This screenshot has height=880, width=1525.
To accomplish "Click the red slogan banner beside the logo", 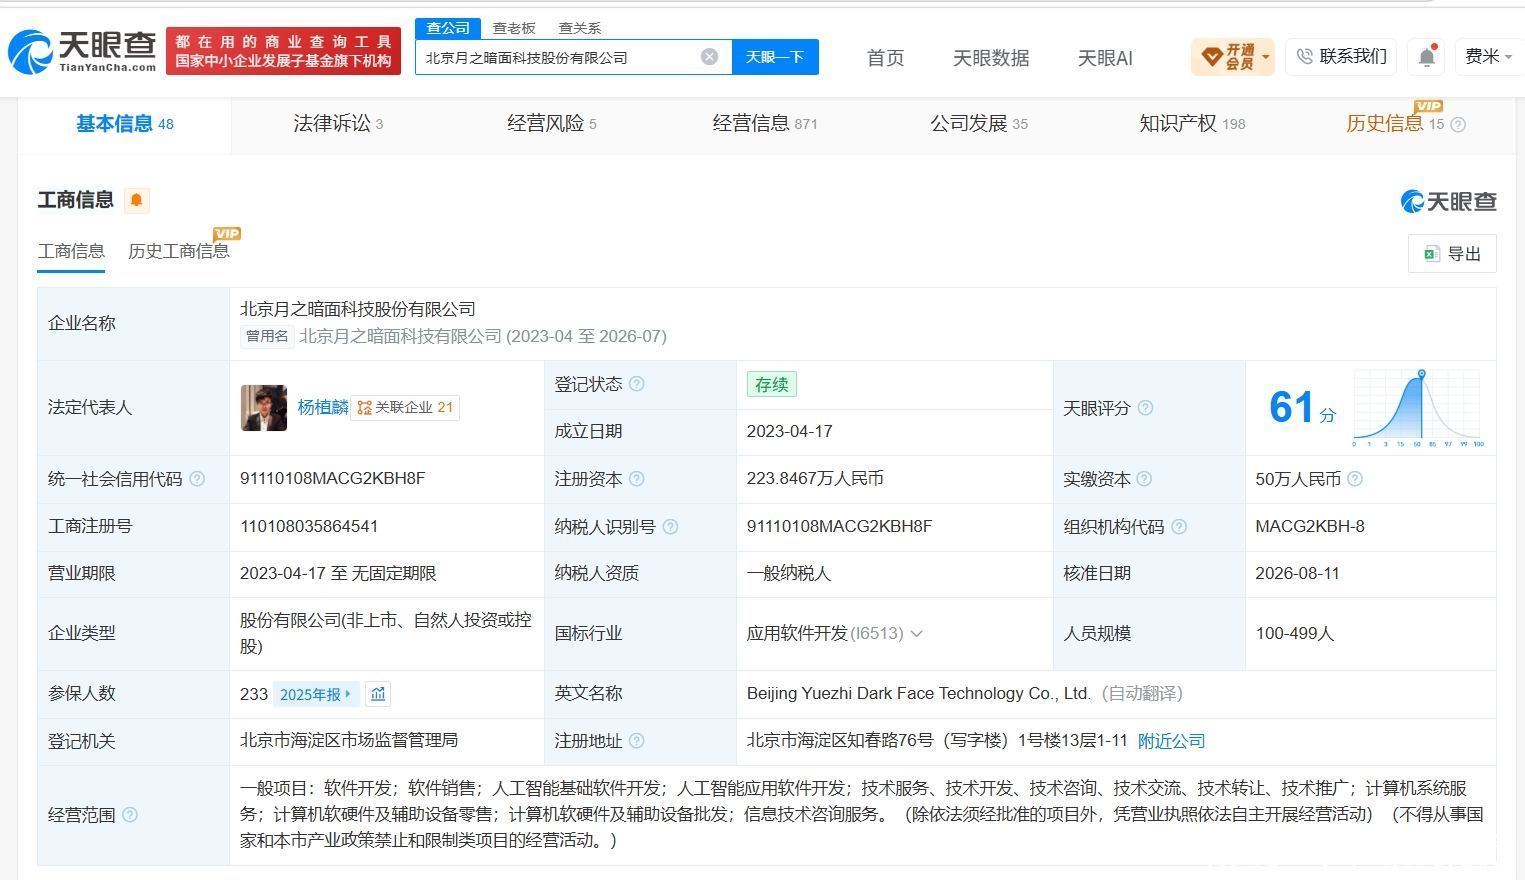I will tap(283, 51).
